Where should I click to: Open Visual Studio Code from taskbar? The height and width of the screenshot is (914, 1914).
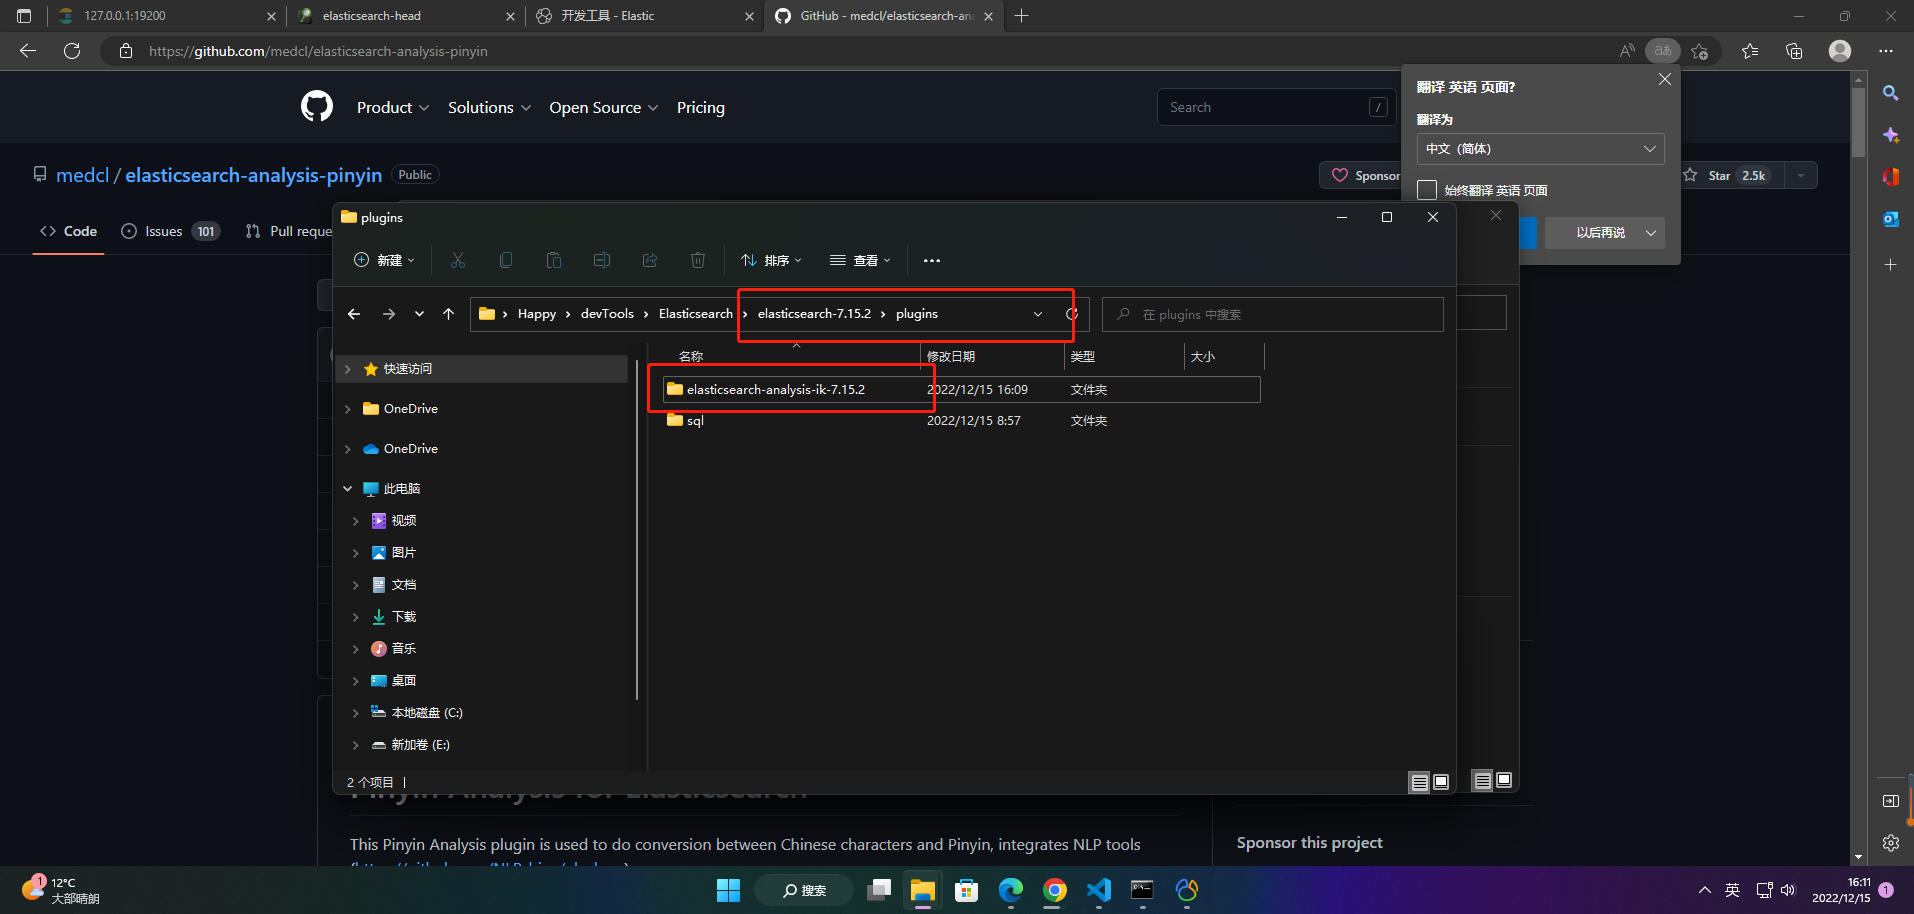coord(1099,889)
